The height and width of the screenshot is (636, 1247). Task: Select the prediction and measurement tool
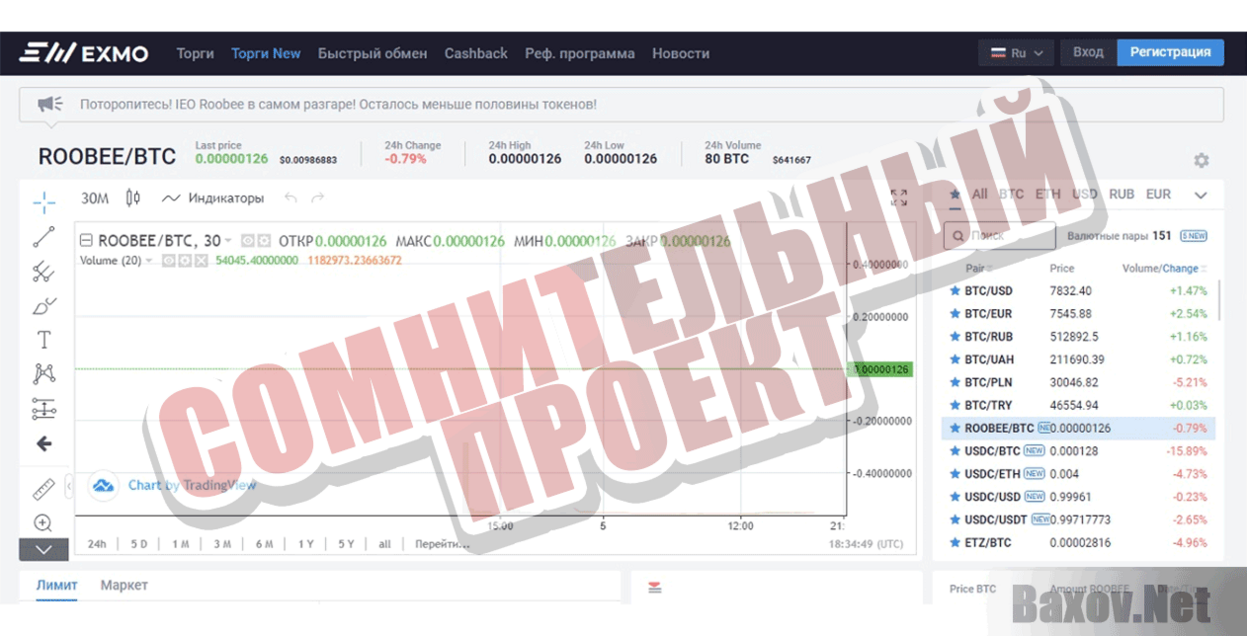click(44, 408)
